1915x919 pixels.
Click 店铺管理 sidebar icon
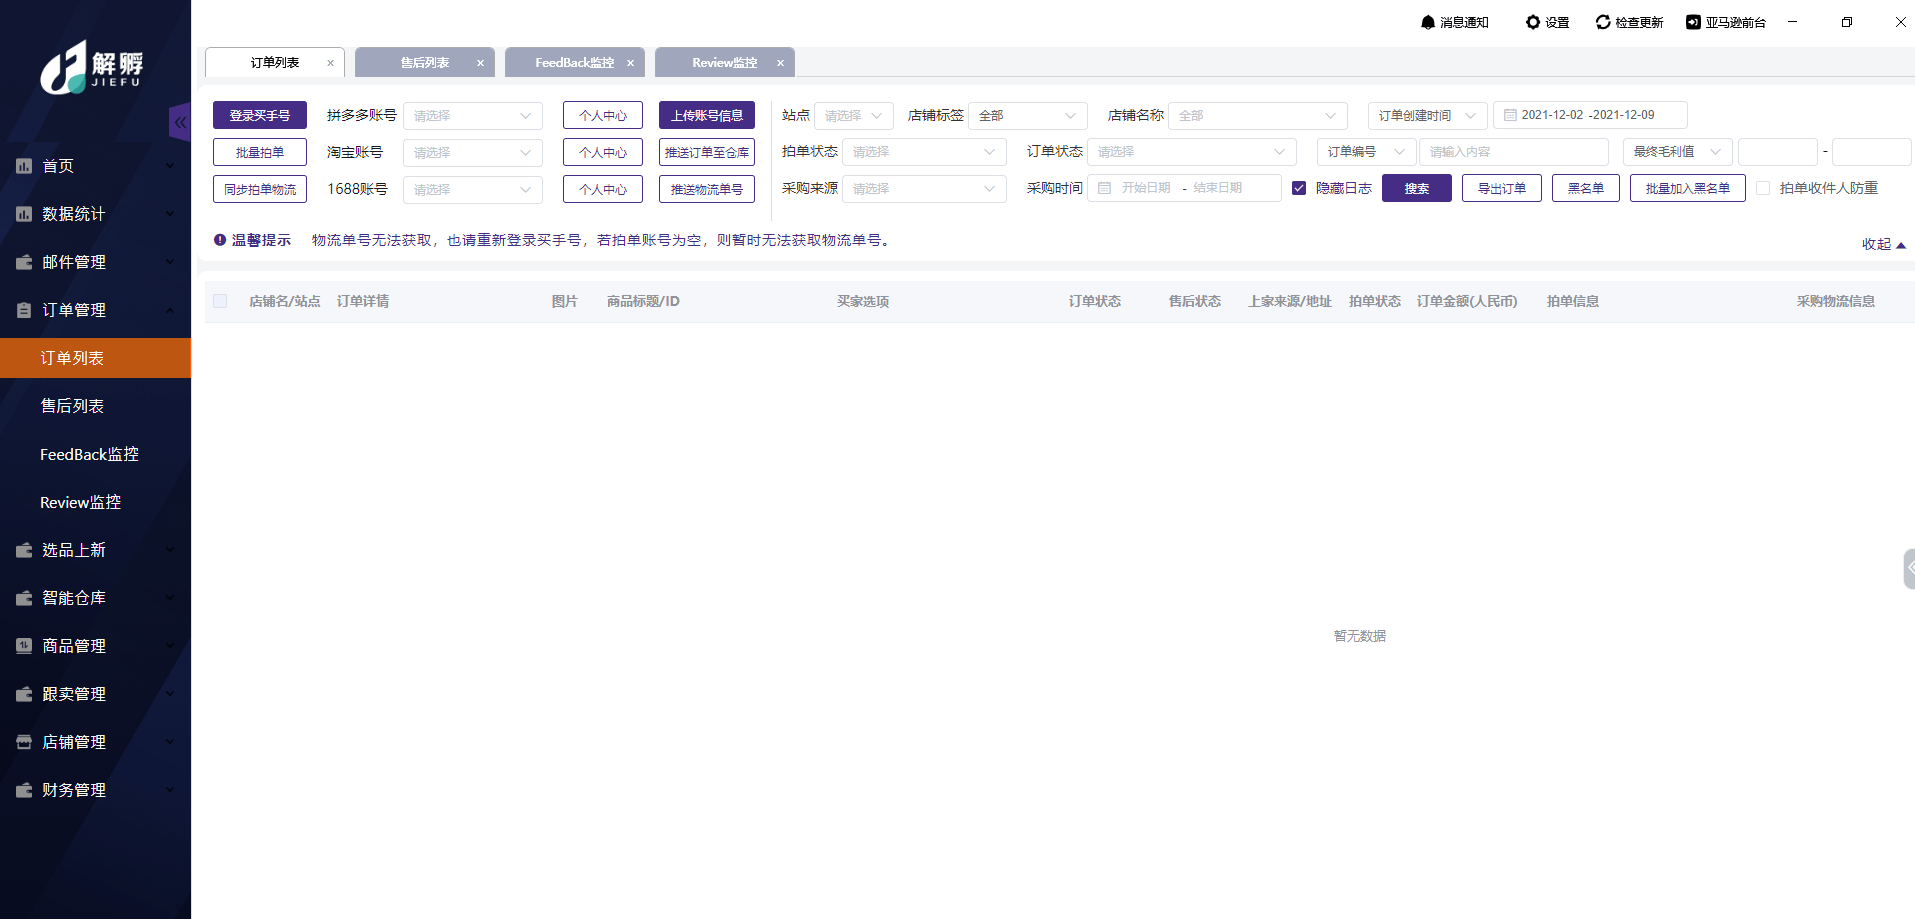coord(24,742)
